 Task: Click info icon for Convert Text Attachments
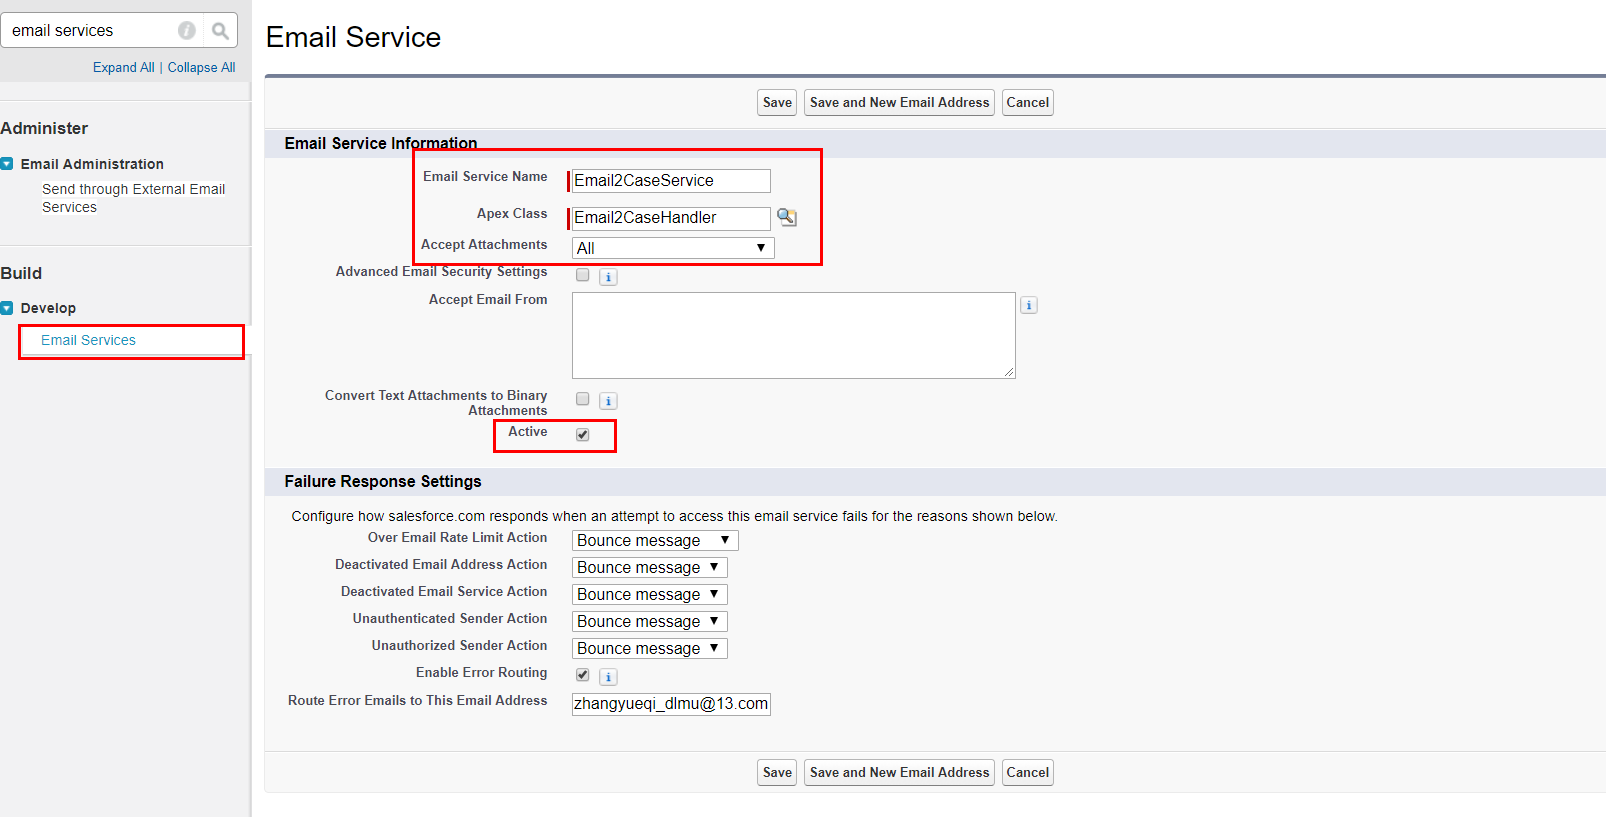(x=608, y=401)
